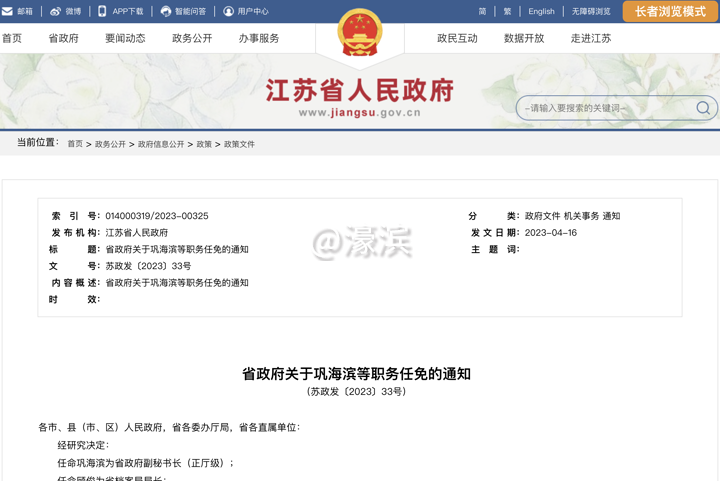Go to 数据开放 section
Screen dimensions: 720x481
[x=524, y=38]
